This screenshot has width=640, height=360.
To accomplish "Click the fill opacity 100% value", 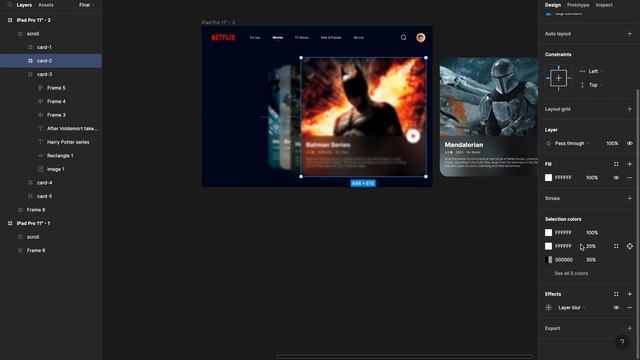I will [x=592, y=178].
